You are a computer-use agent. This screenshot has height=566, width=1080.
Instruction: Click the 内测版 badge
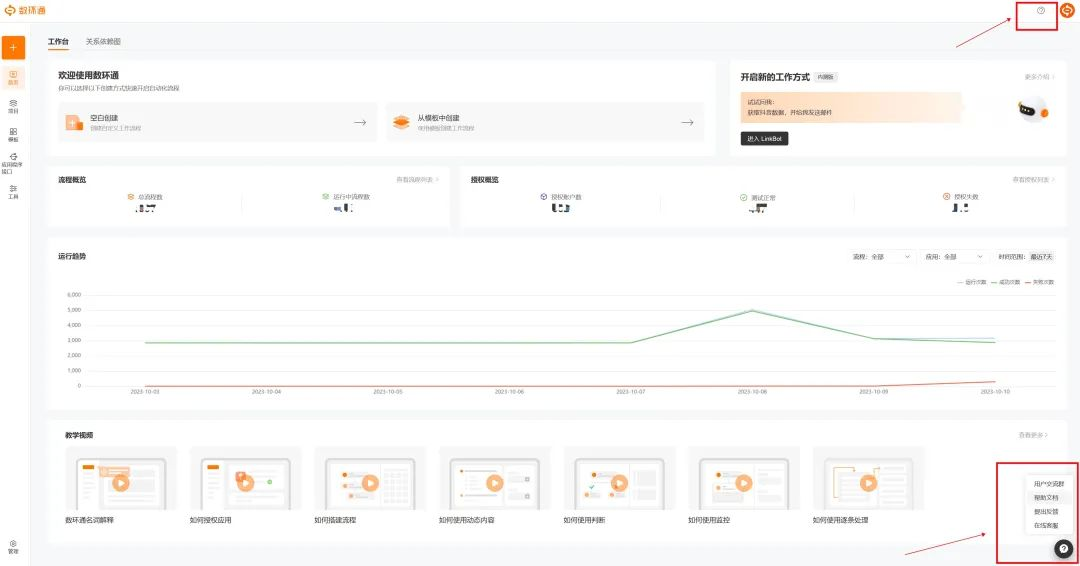(x=826, y=77)
